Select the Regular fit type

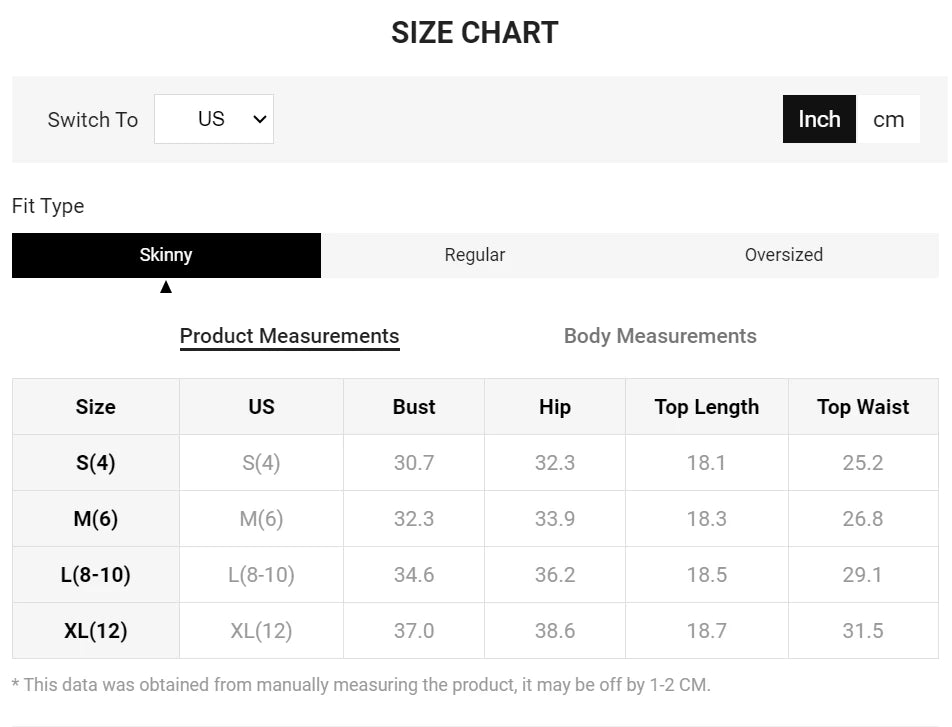(475, 255)
